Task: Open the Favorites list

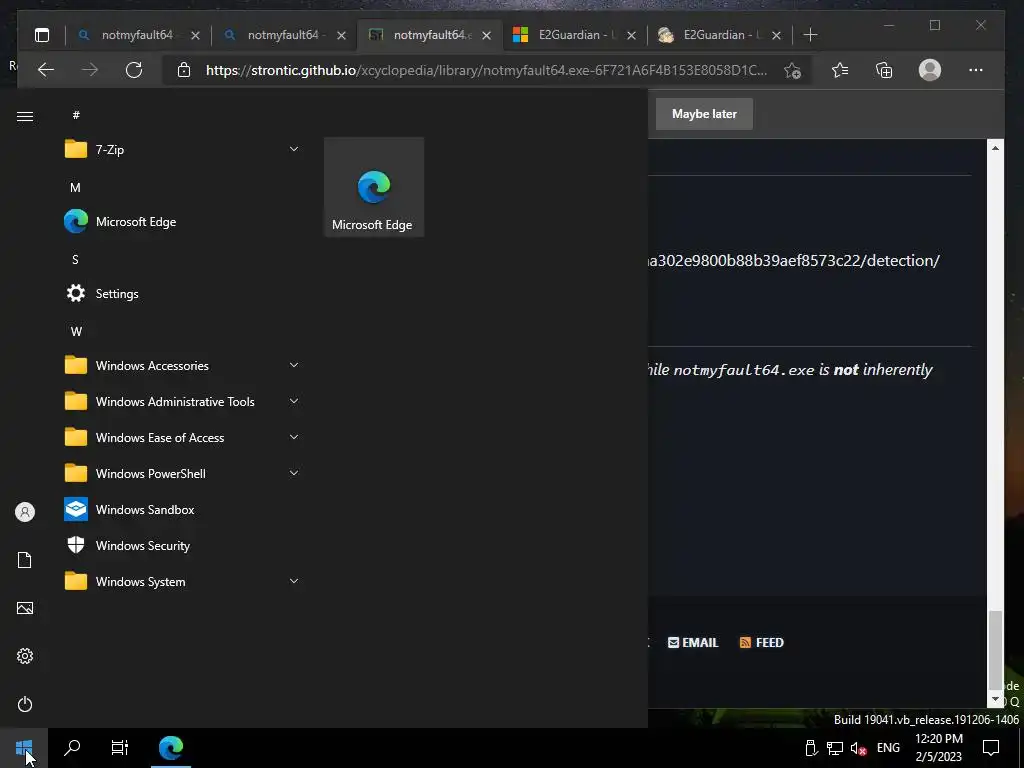Action: 840,70
